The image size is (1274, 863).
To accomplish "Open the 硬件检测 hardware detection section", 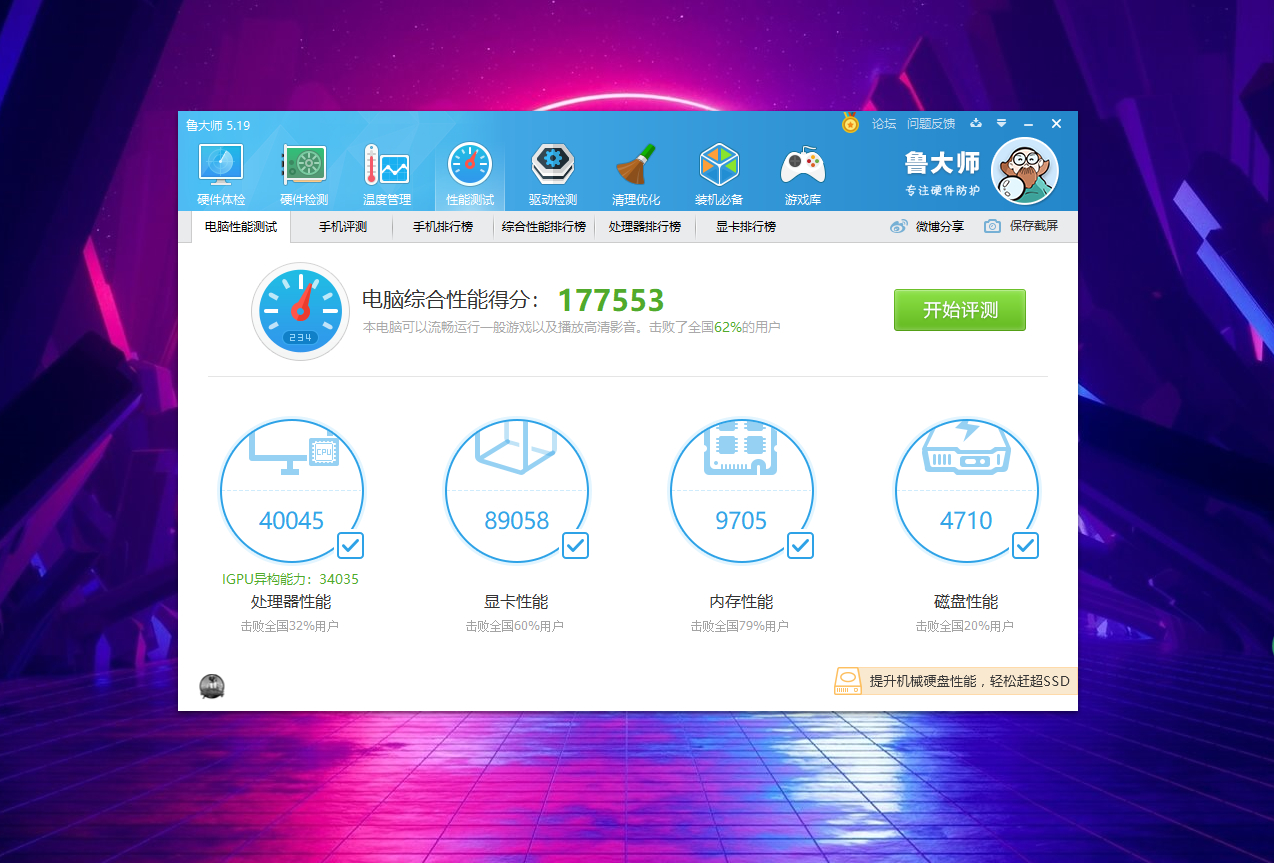I will click(x=304, y=175).
